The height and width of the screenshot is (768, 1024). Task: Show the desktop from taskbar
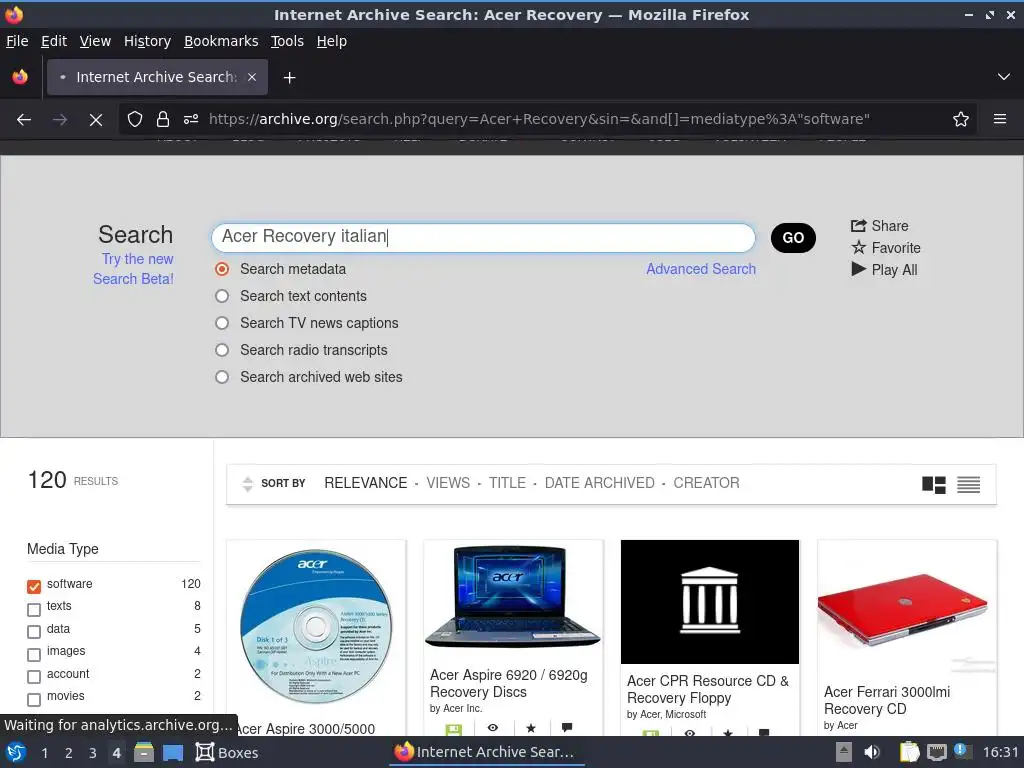coord(172,752)
